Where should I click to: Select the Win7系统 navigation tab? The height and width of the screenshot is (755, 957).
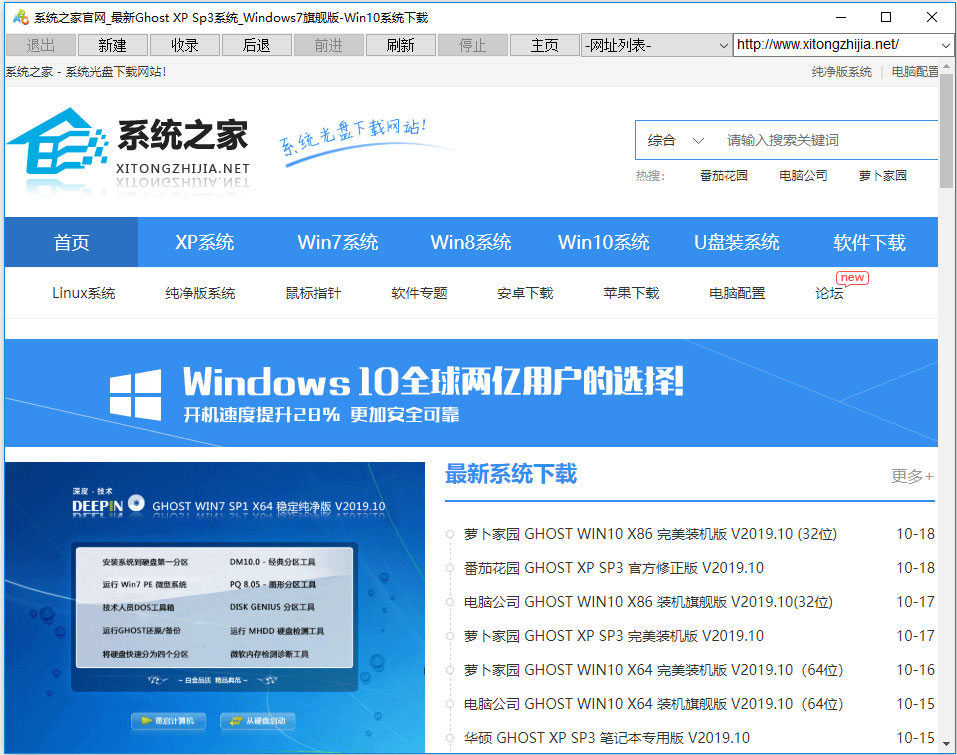pos(338,242)
